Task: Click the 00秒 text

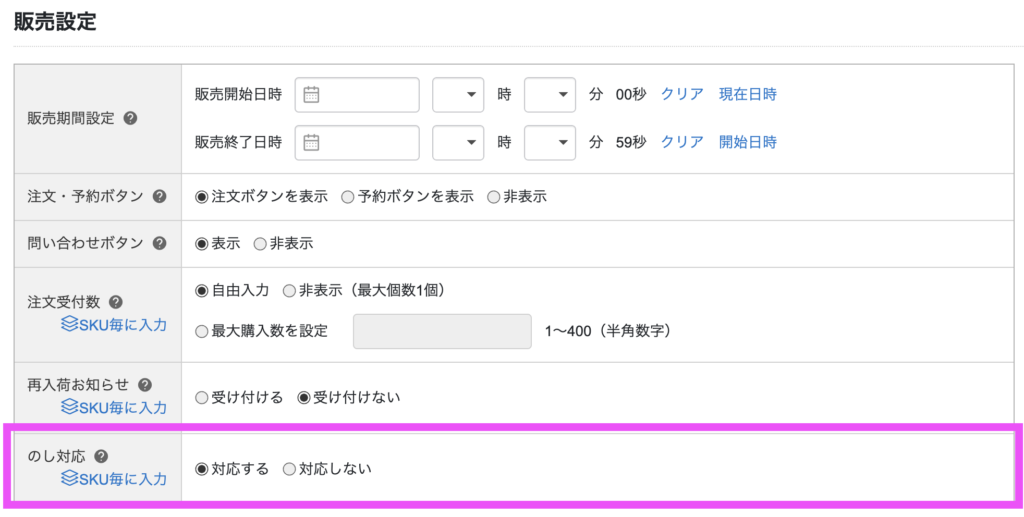Action: 631,95
